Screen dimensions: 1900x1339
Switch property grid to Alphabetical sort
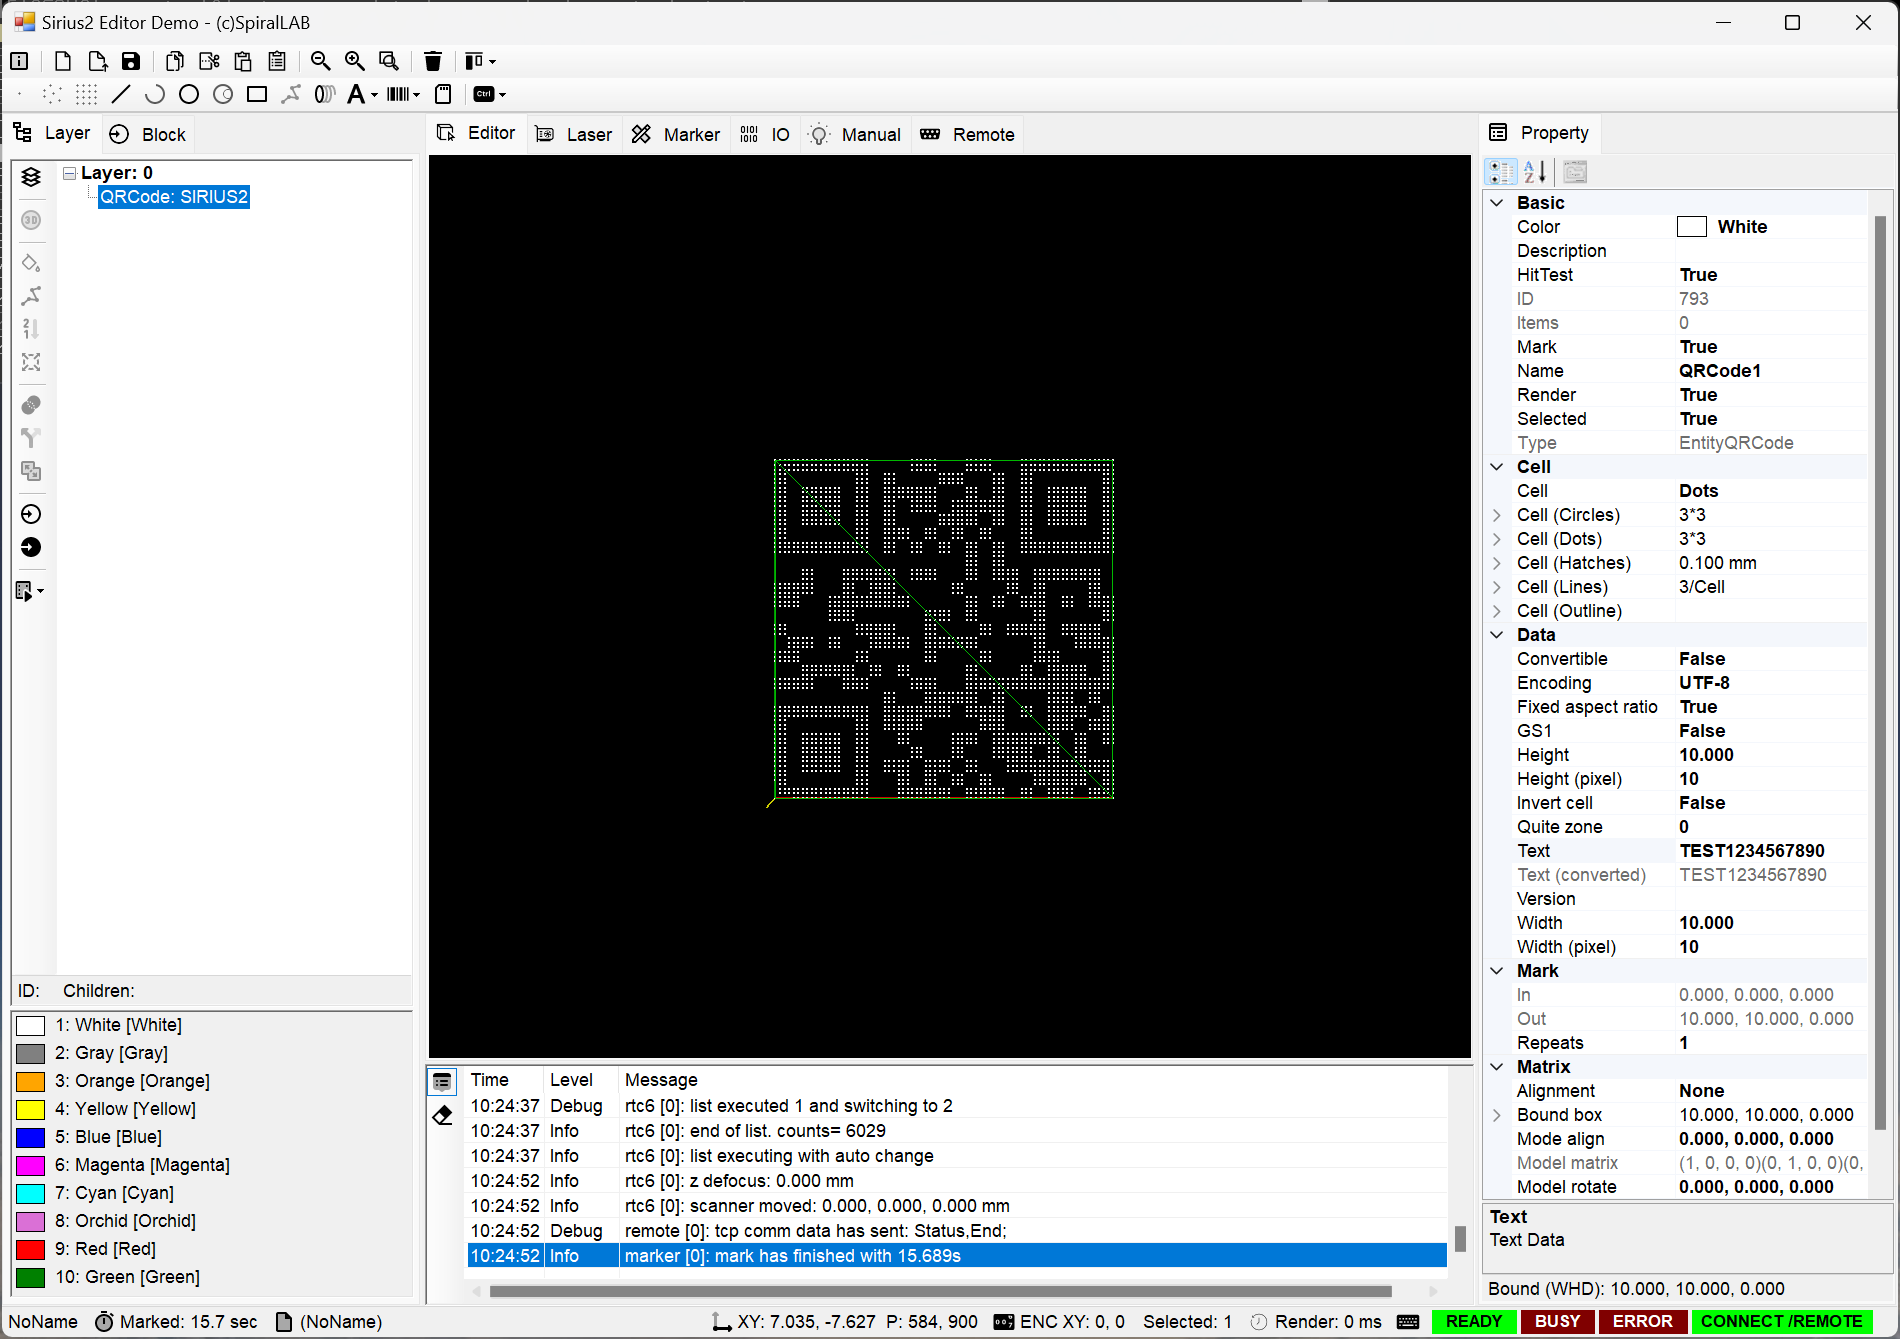(x=1535, y=172)
